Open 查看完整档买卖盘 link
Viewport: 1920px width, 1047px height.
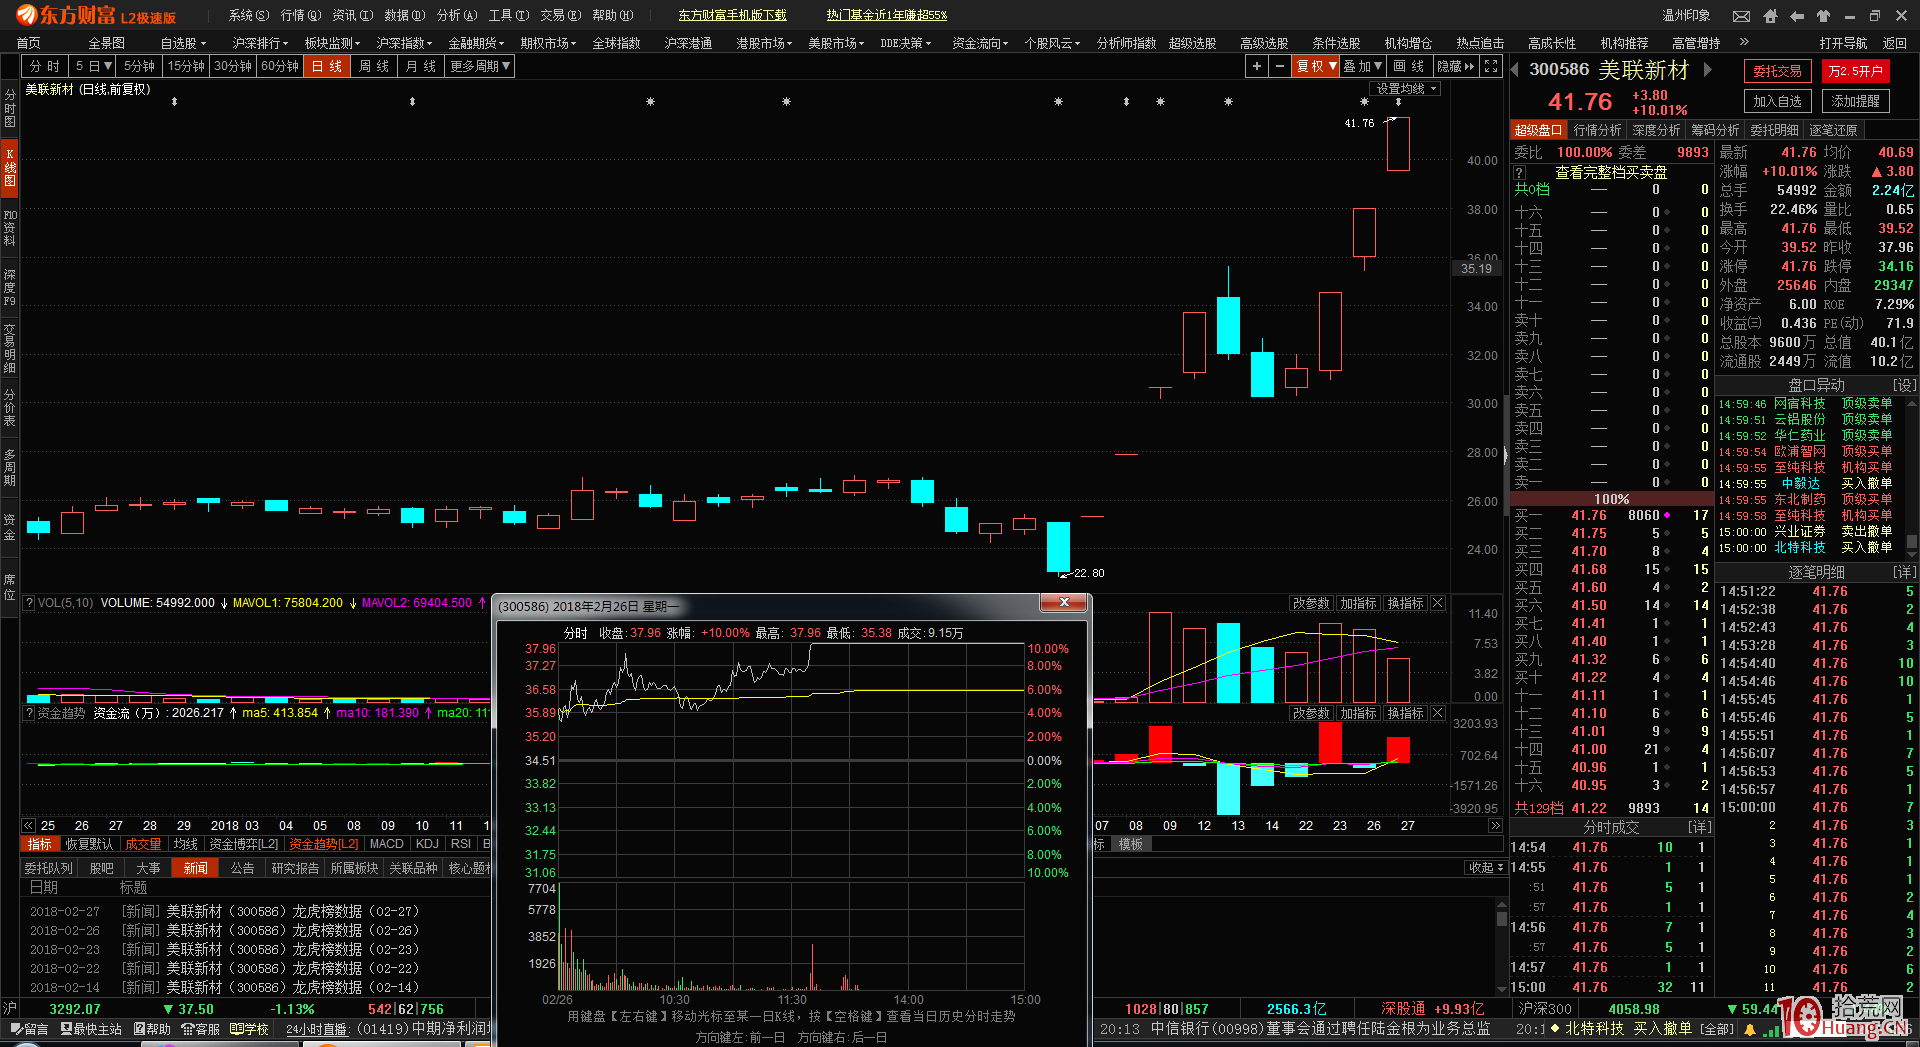point(1611,172)
